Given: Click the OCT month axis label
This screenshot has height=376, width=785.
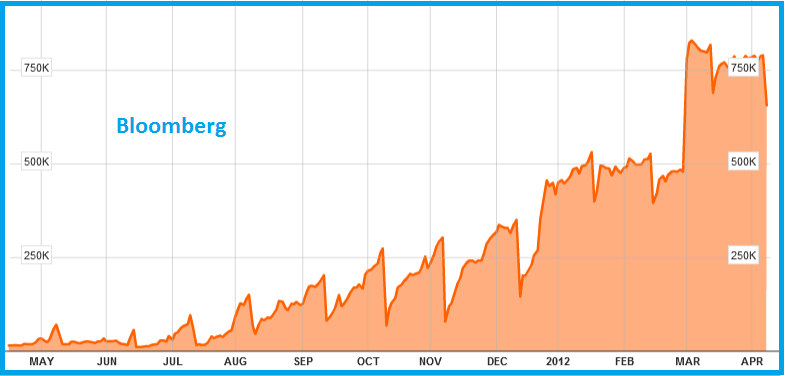Looking at the screenshot, I should [x=367, y=362].
